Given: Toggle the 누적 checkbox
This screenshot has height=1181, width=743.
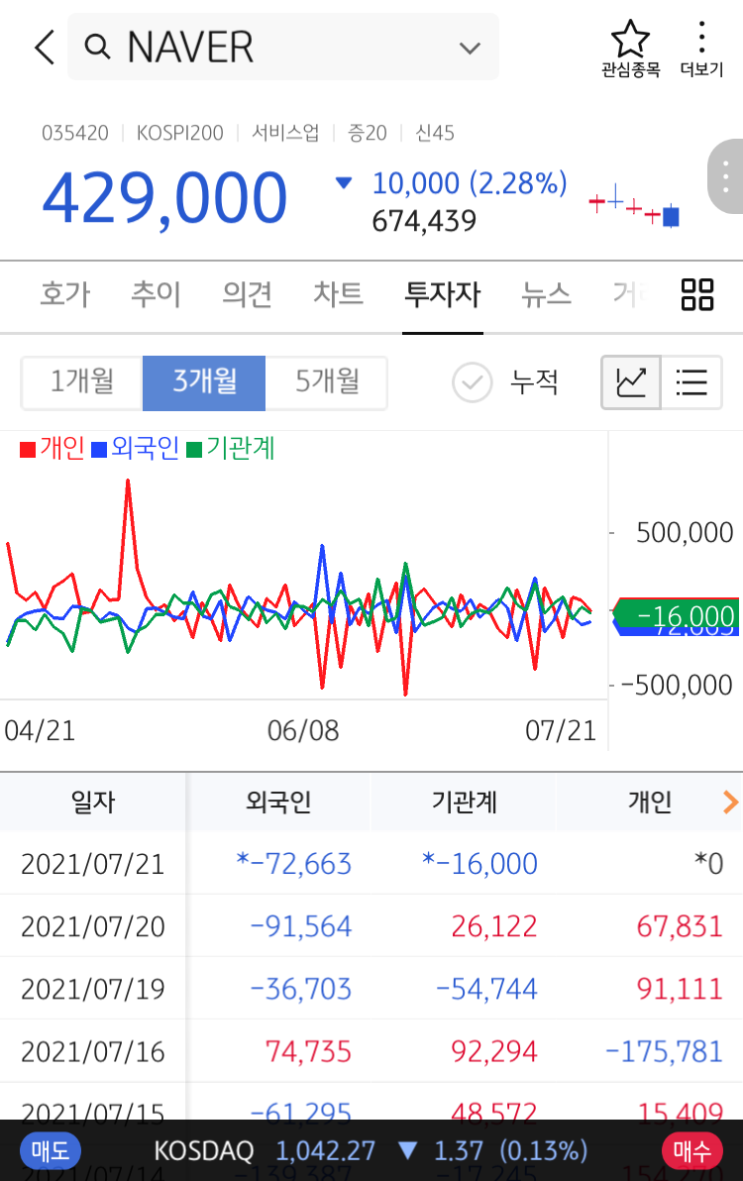Looking at the screenshot, I should point(472,383).
